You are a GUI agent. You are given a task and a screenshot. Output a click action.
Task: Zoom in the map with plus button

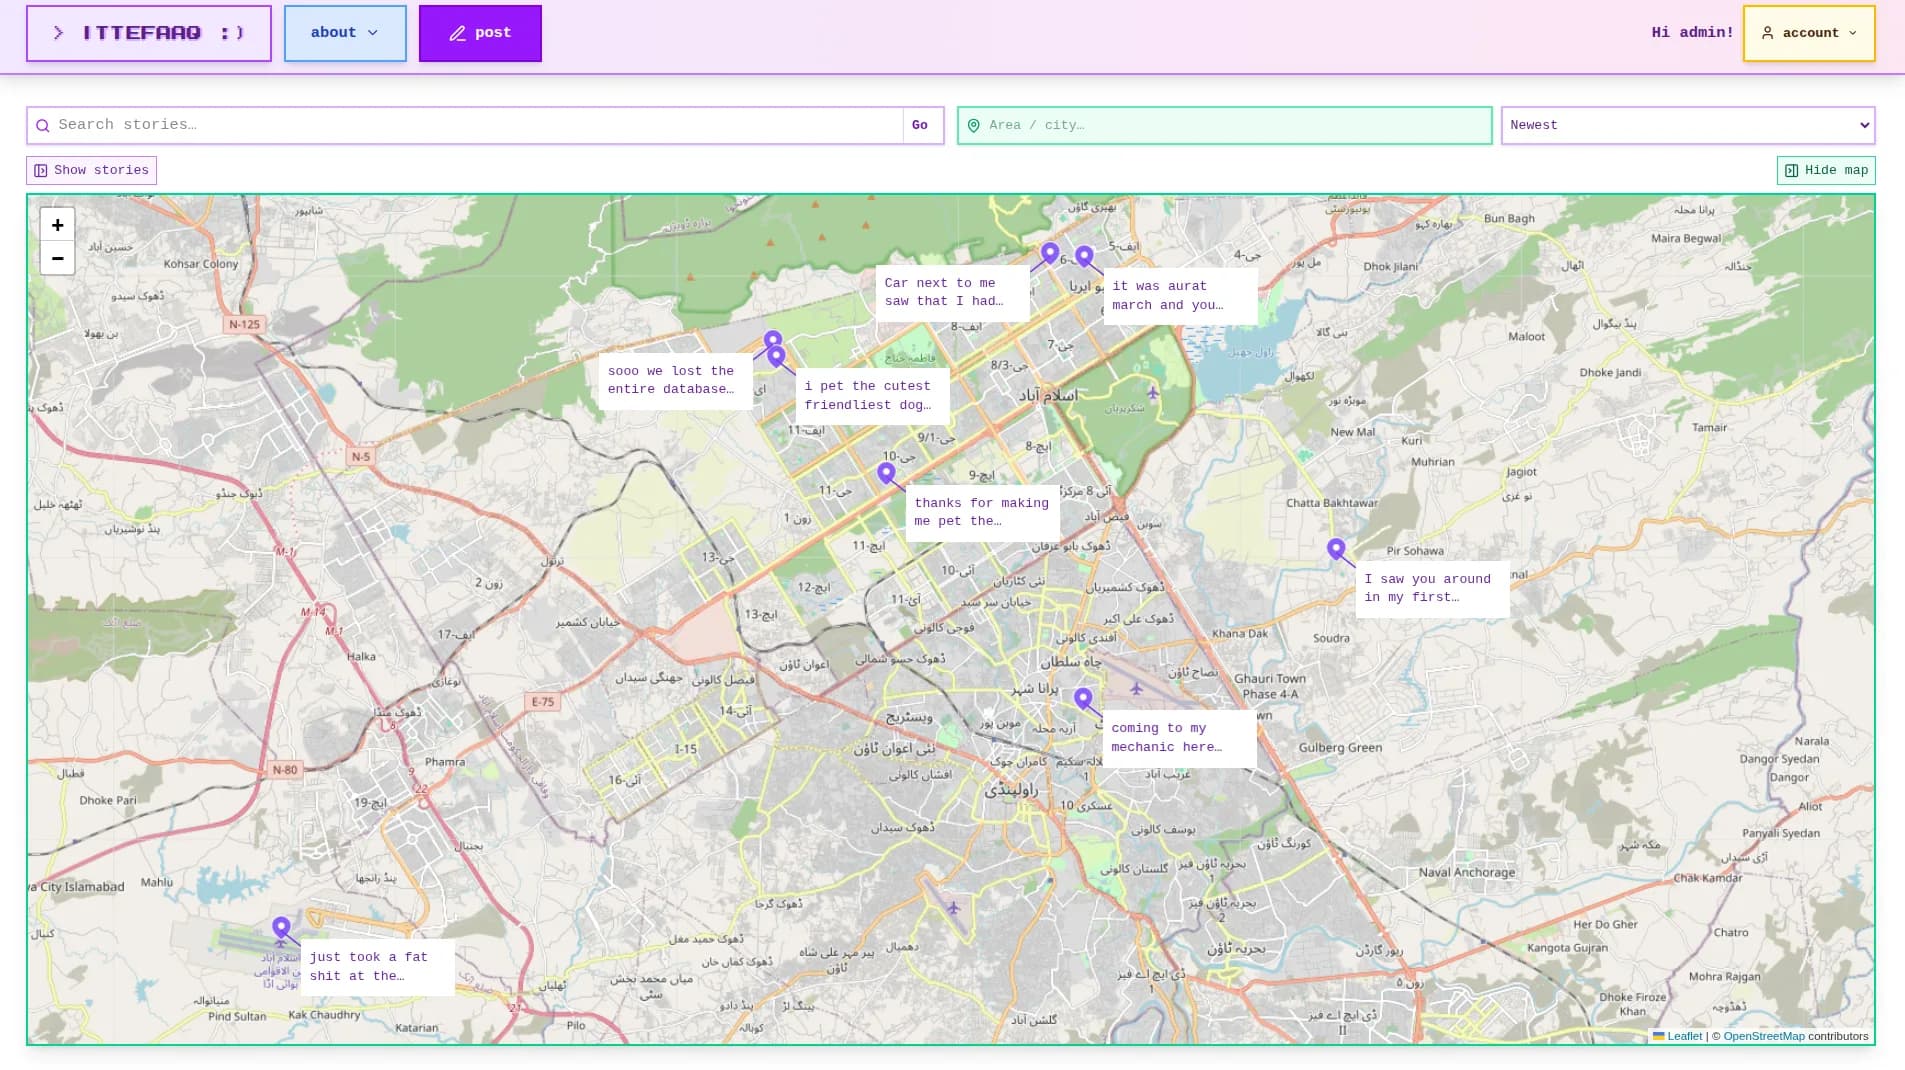57,225
